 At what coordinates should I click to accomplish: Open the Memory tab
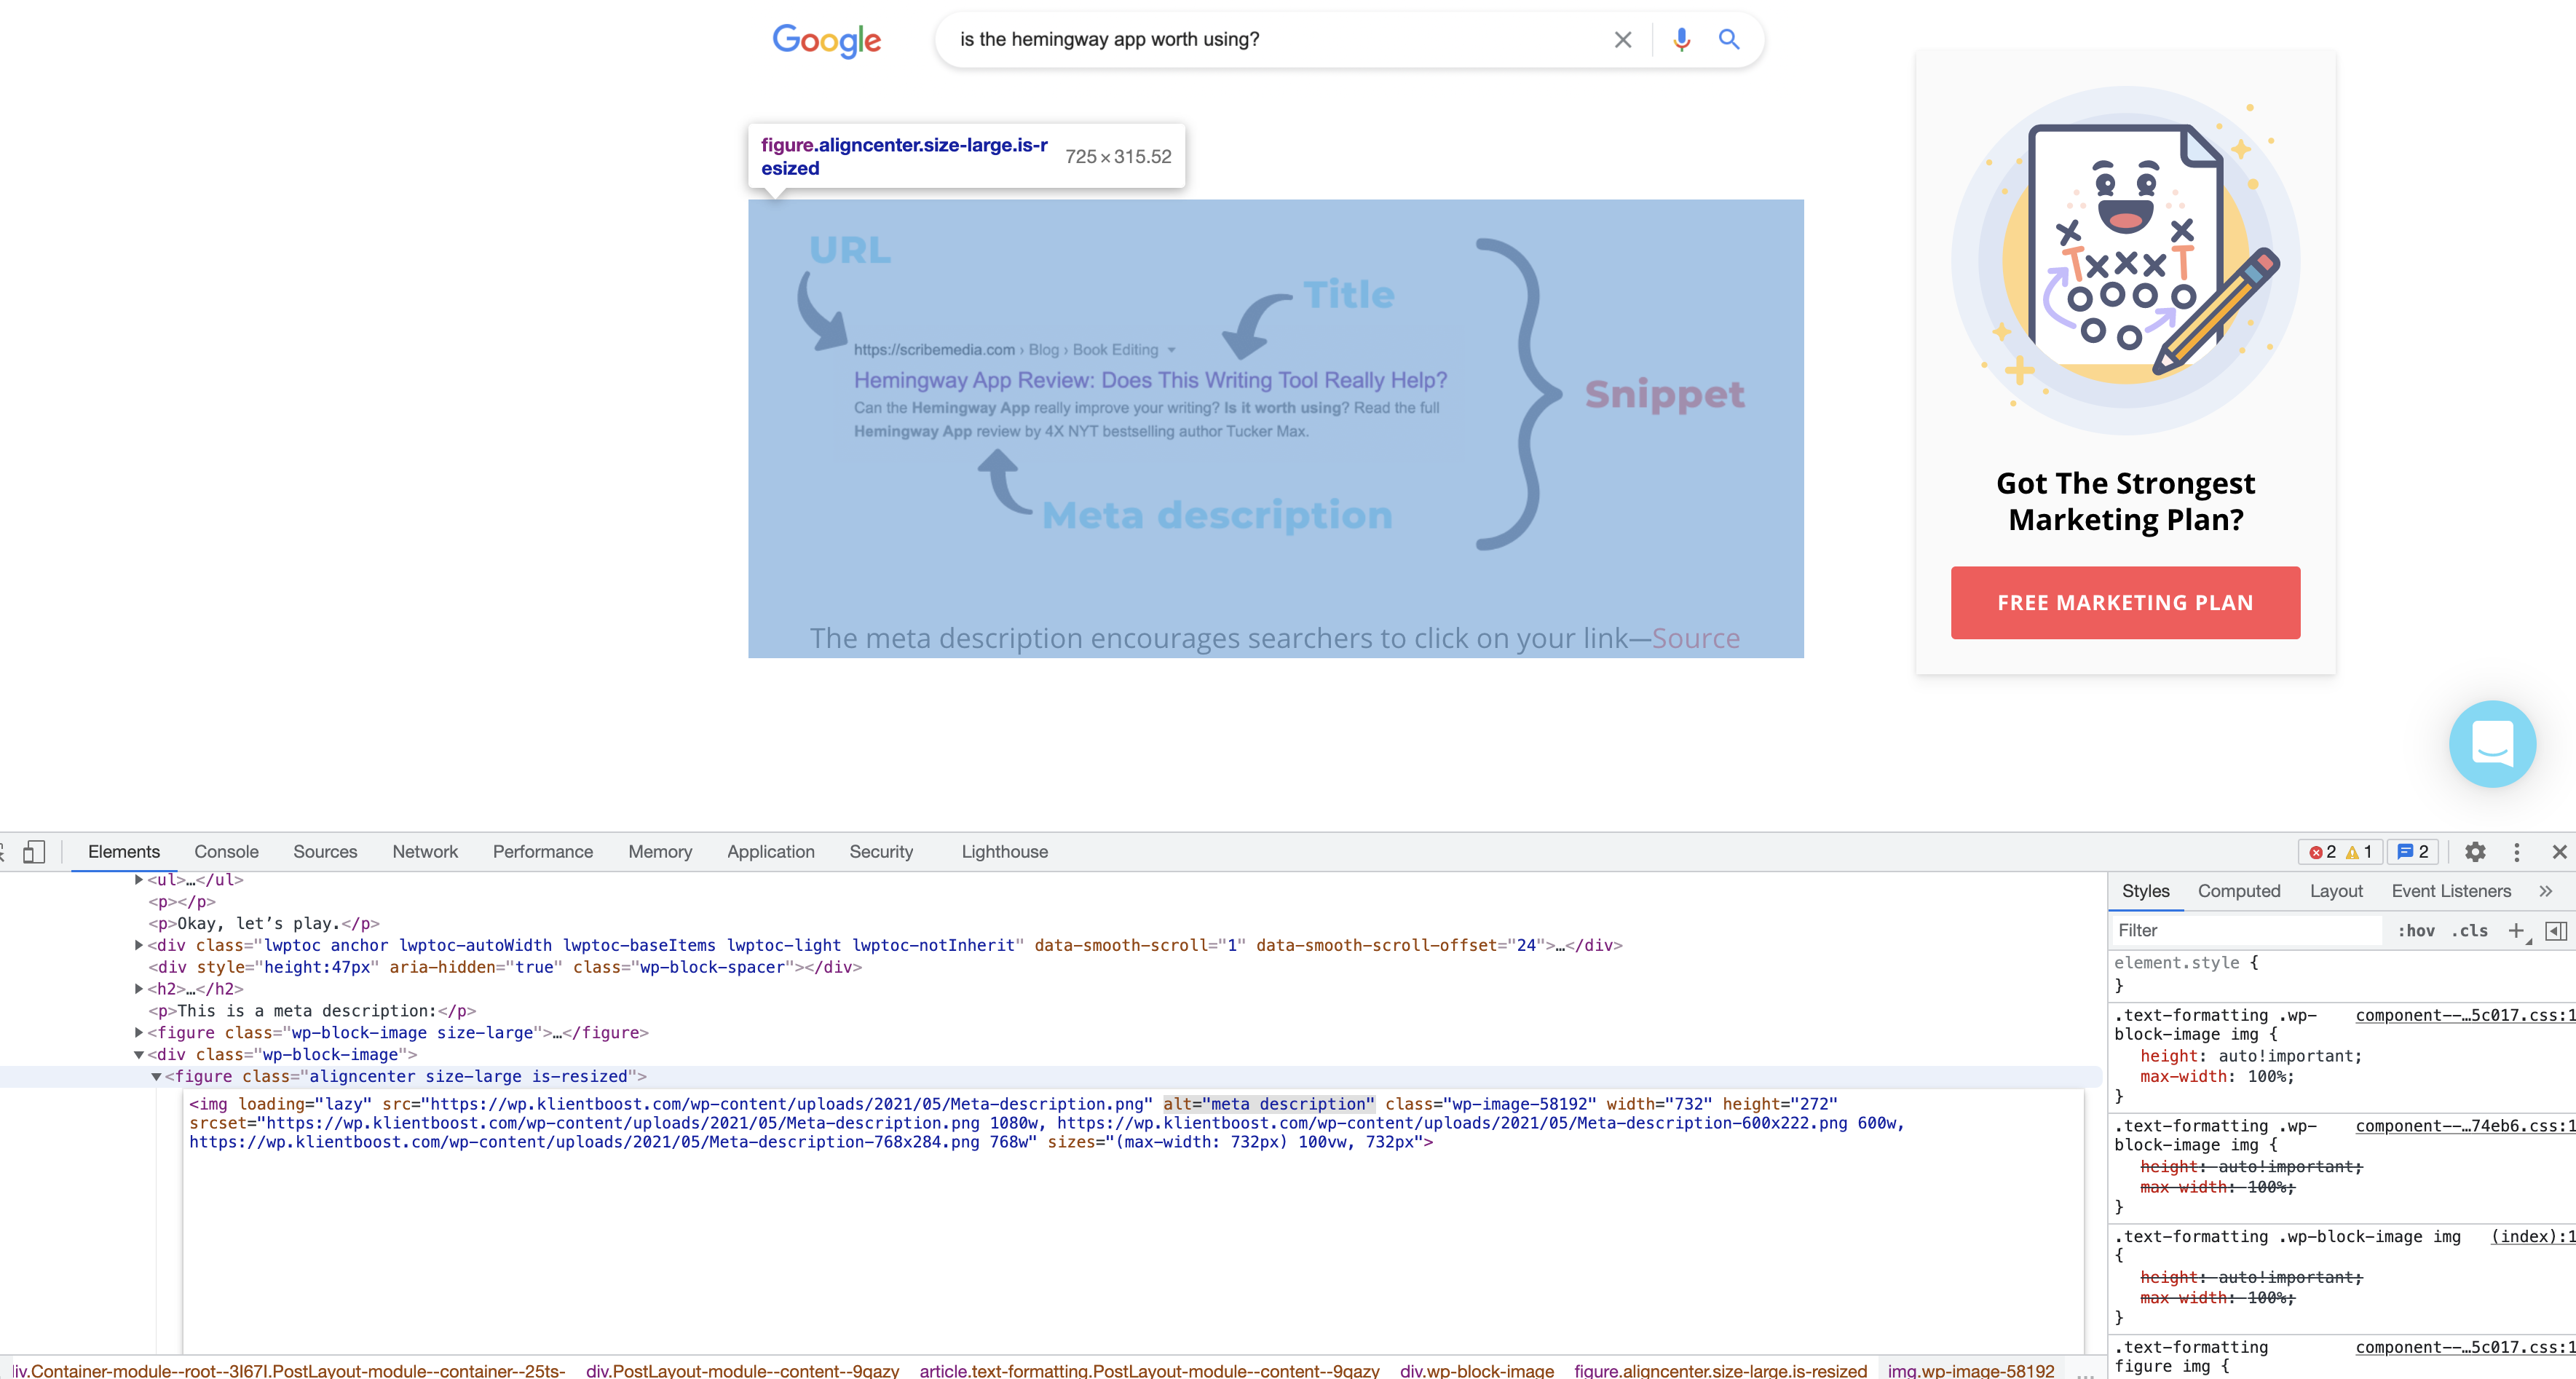[660, 852]
